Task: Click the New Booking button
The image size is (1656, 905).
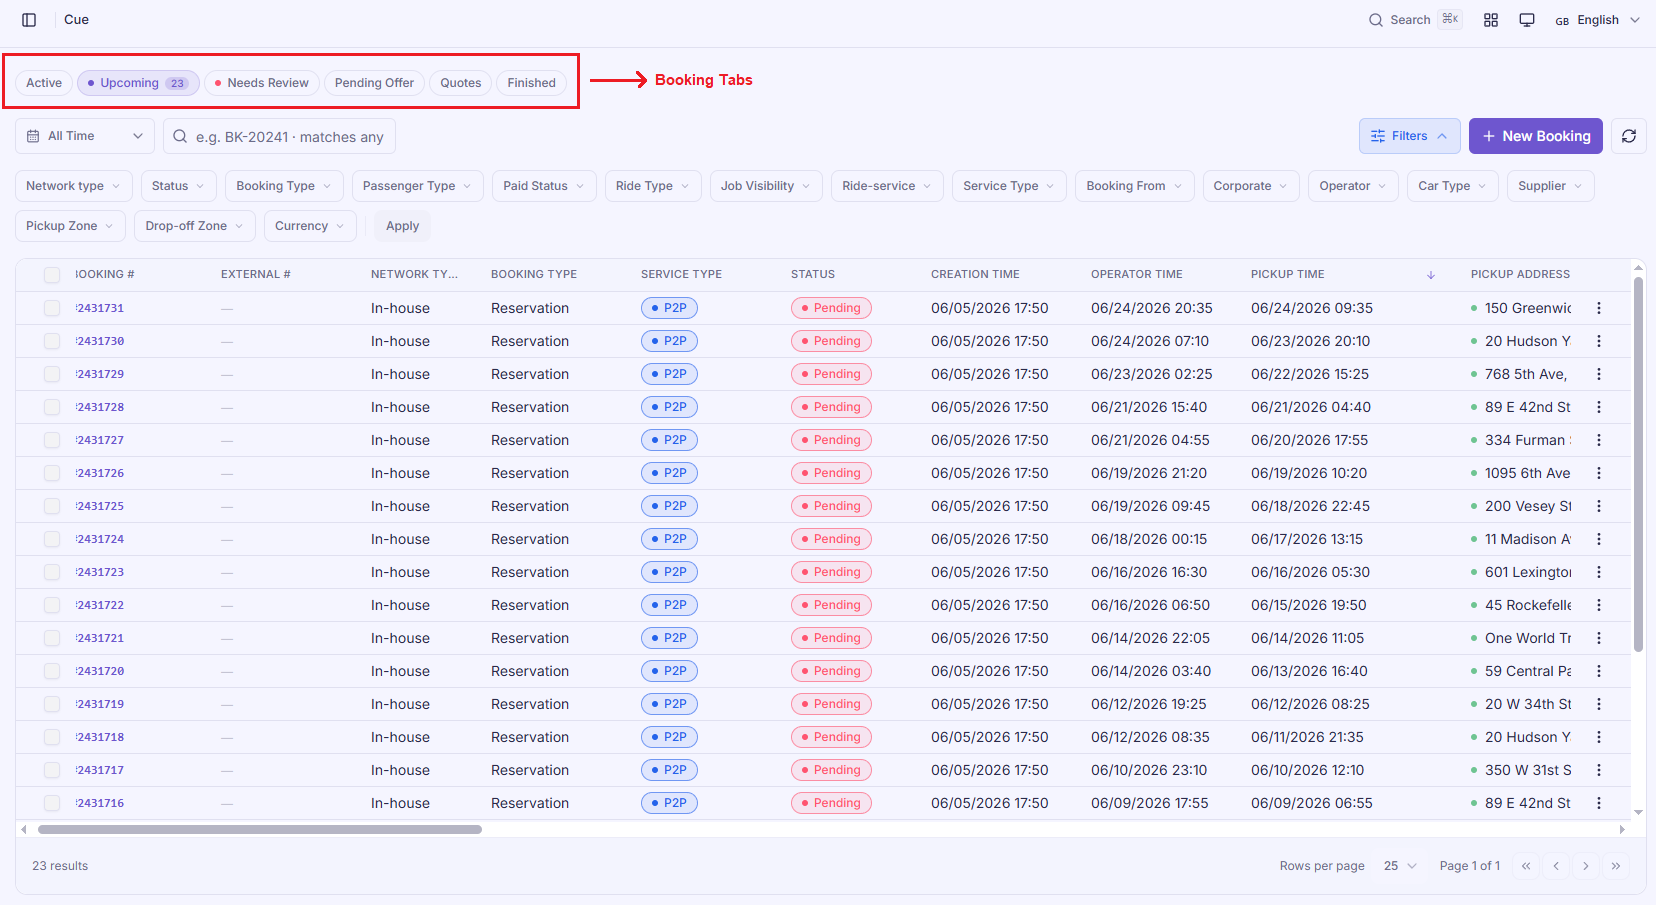Action: [1536, 136]
